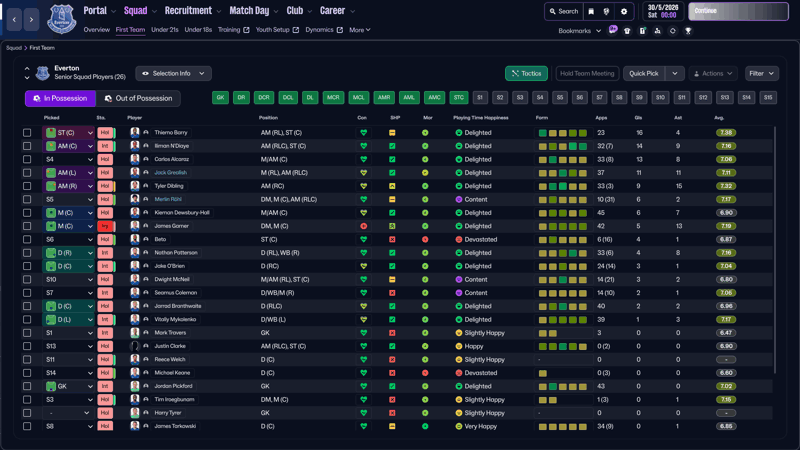Viewport: 800px width, 450px height.
Task: Open the Portal menu
Action: tap(99, 11)
